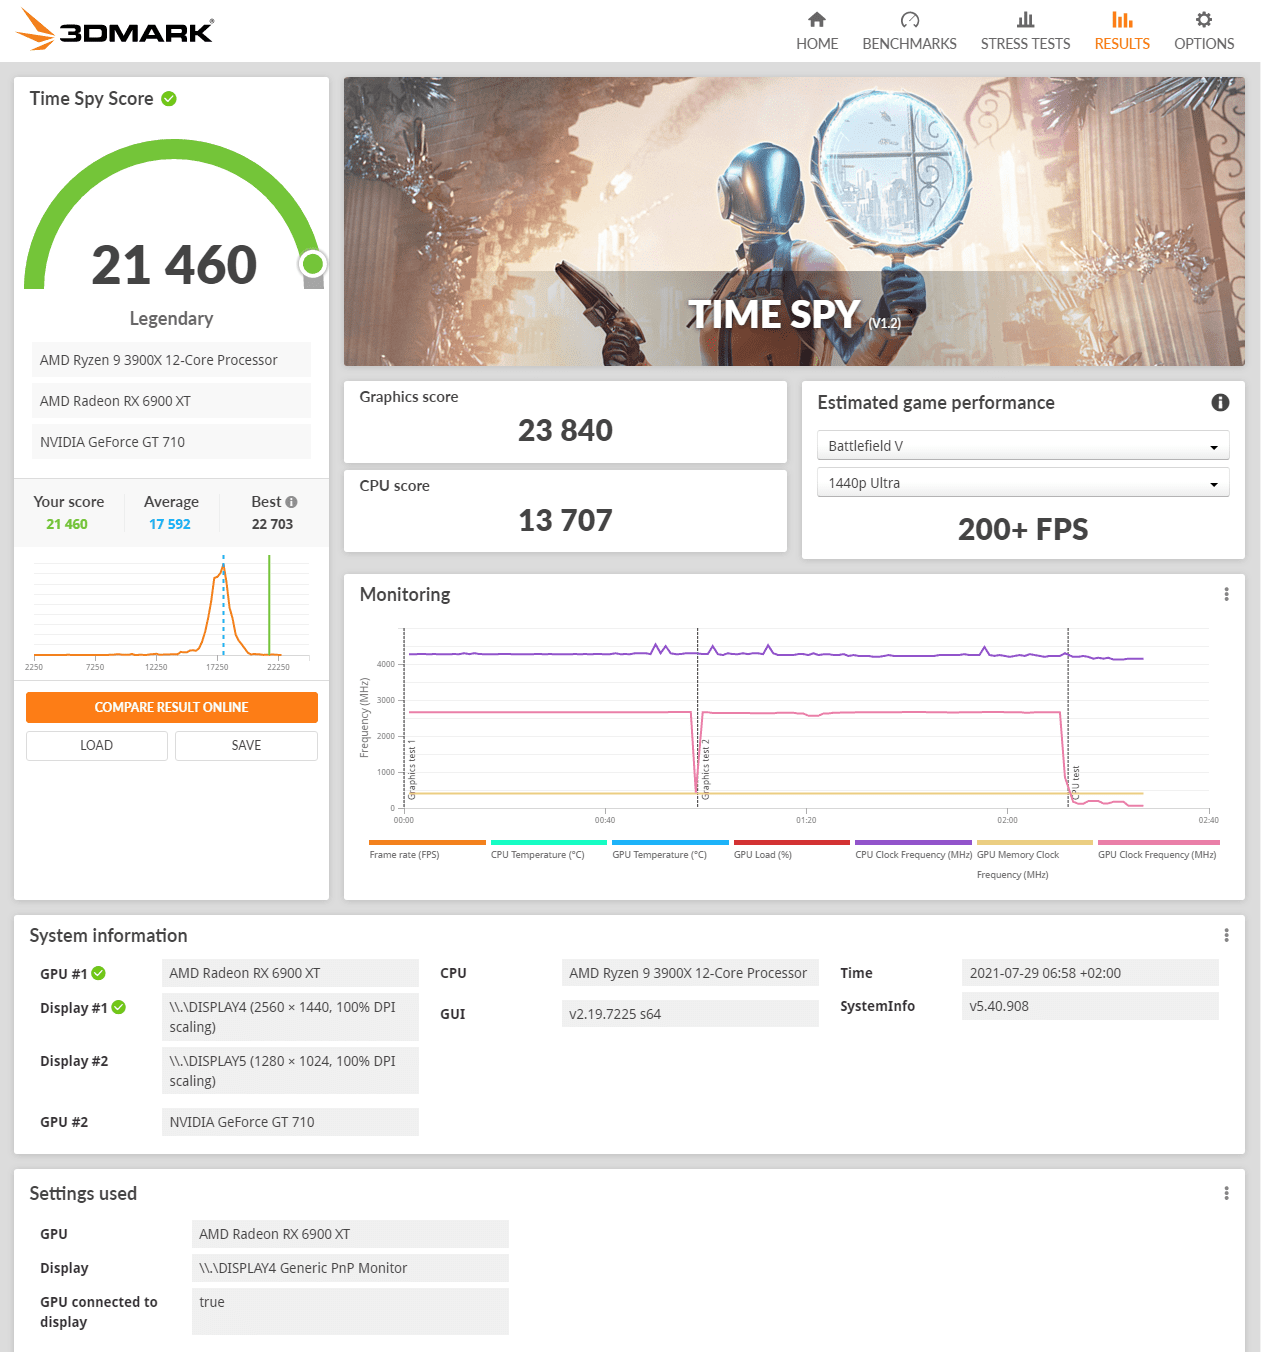Click the GPU connected to display true value

click(x=350, y=1311)
